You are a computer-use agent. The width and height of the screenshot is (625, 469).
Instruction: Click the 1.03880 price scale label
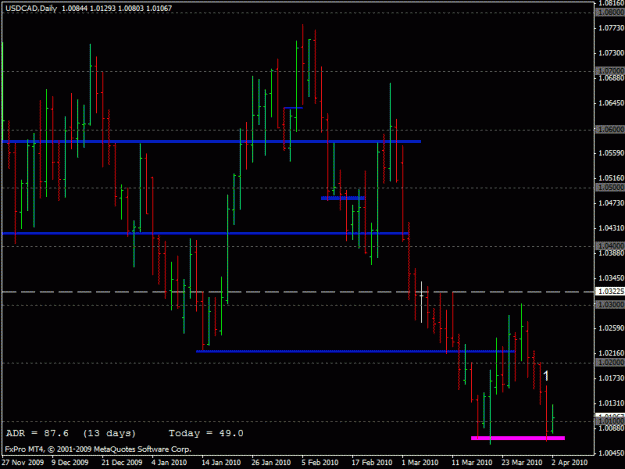[611, 253]
